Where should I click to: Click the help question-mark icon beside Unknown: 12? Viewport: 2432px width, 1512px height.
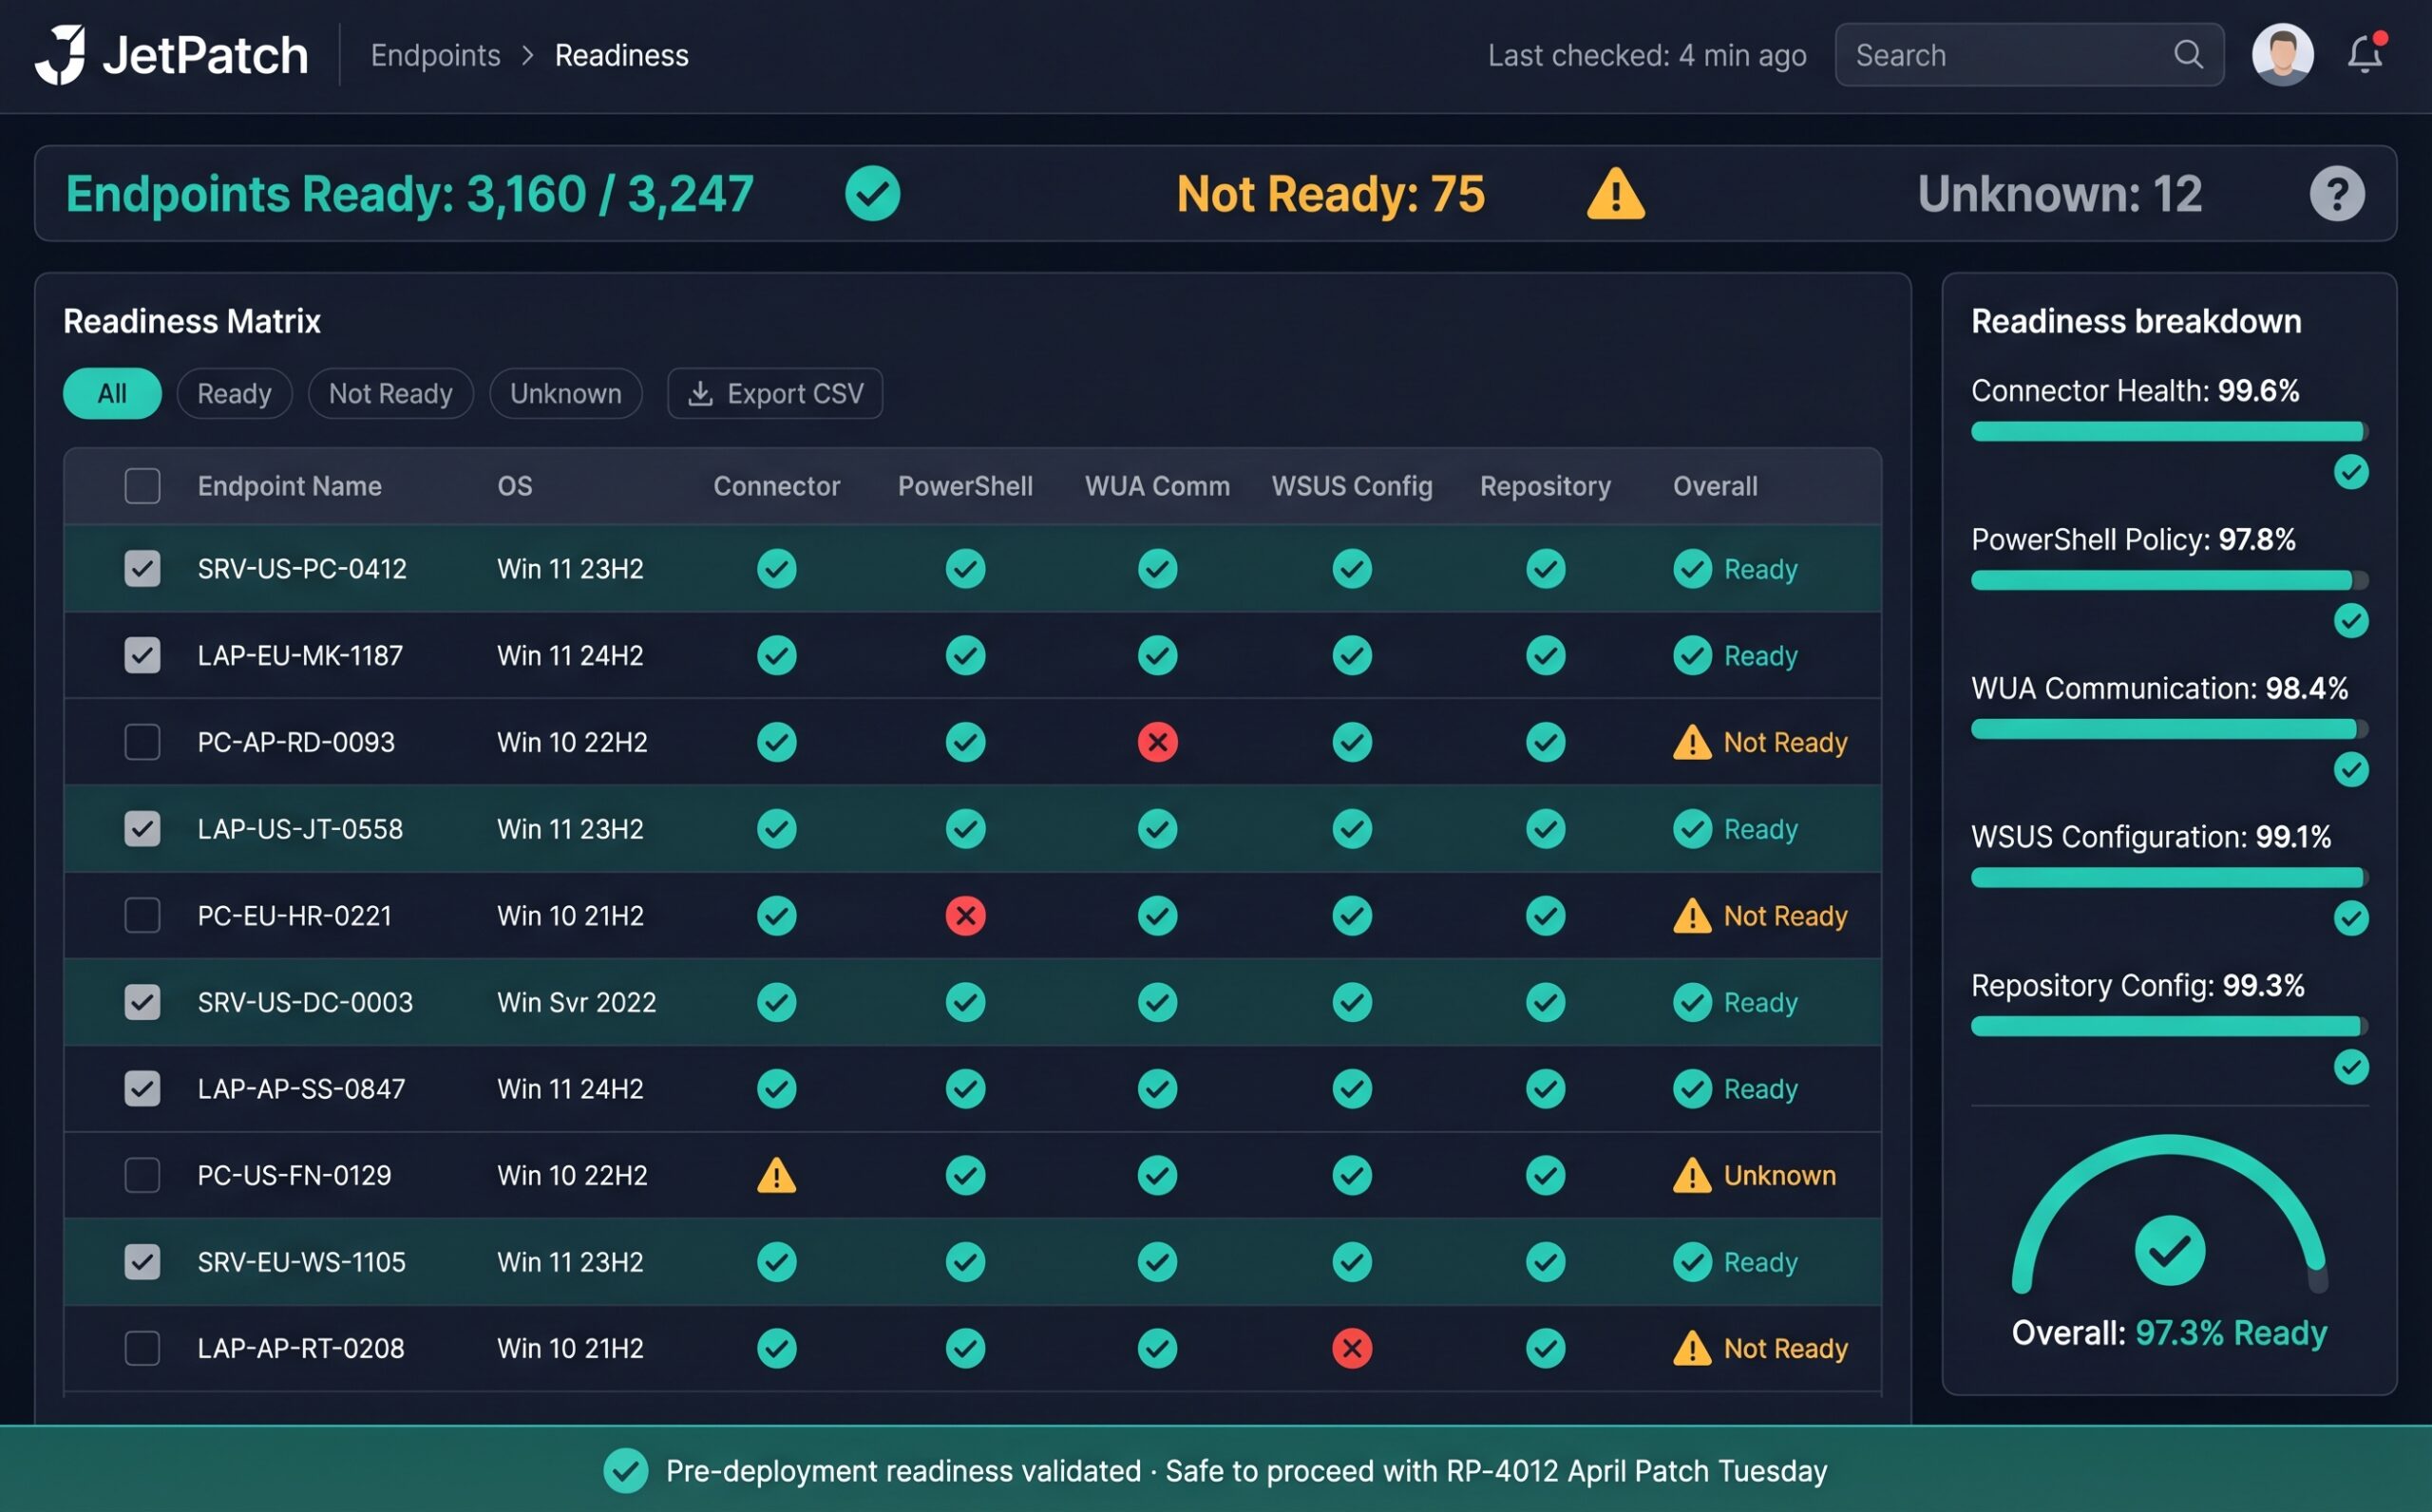[x=2337, y=193]
